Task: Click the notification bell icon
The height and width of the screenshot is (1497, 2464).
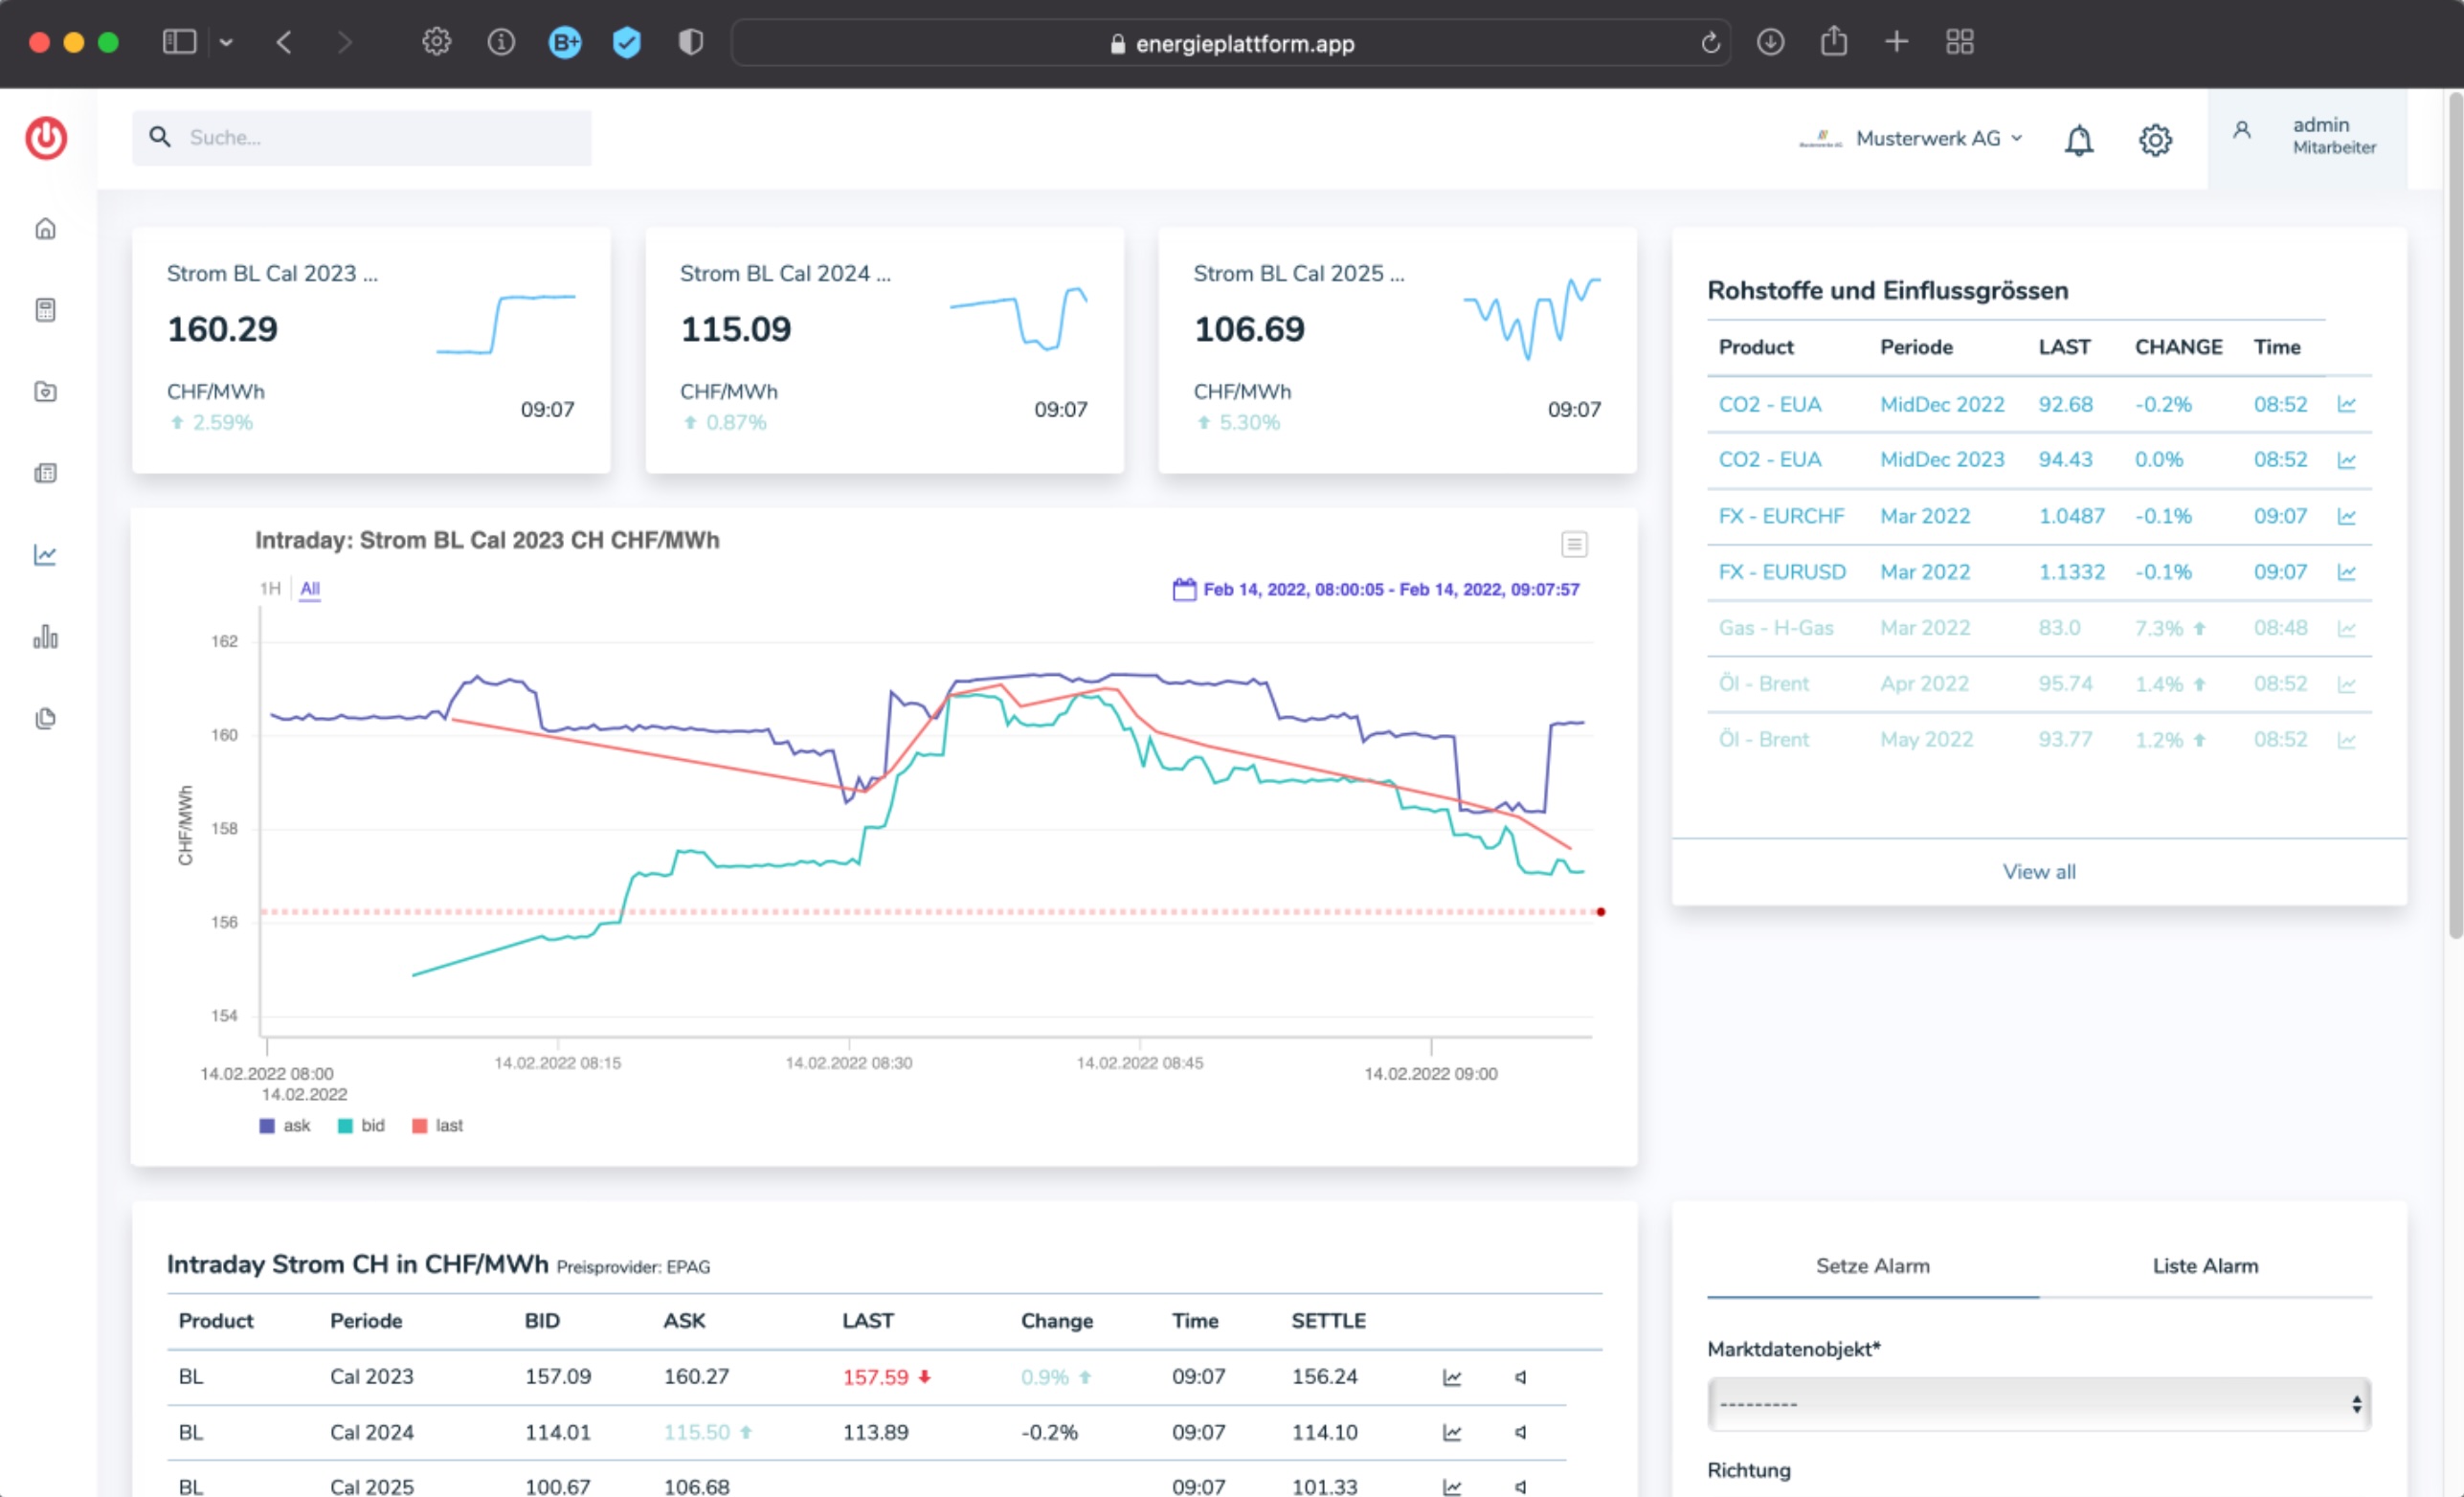Action: tap(2079, 140)
